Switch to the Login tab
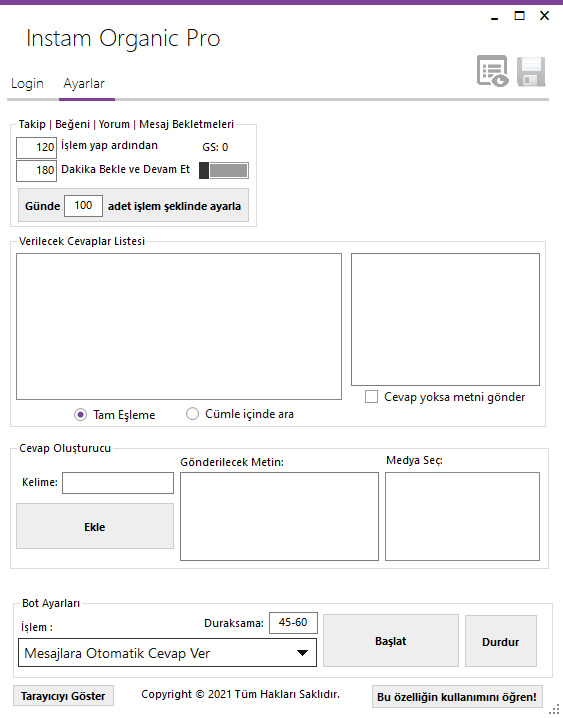The width and height of the screenshot is (563, 718). pyautogui.click(x=27, y=84)
